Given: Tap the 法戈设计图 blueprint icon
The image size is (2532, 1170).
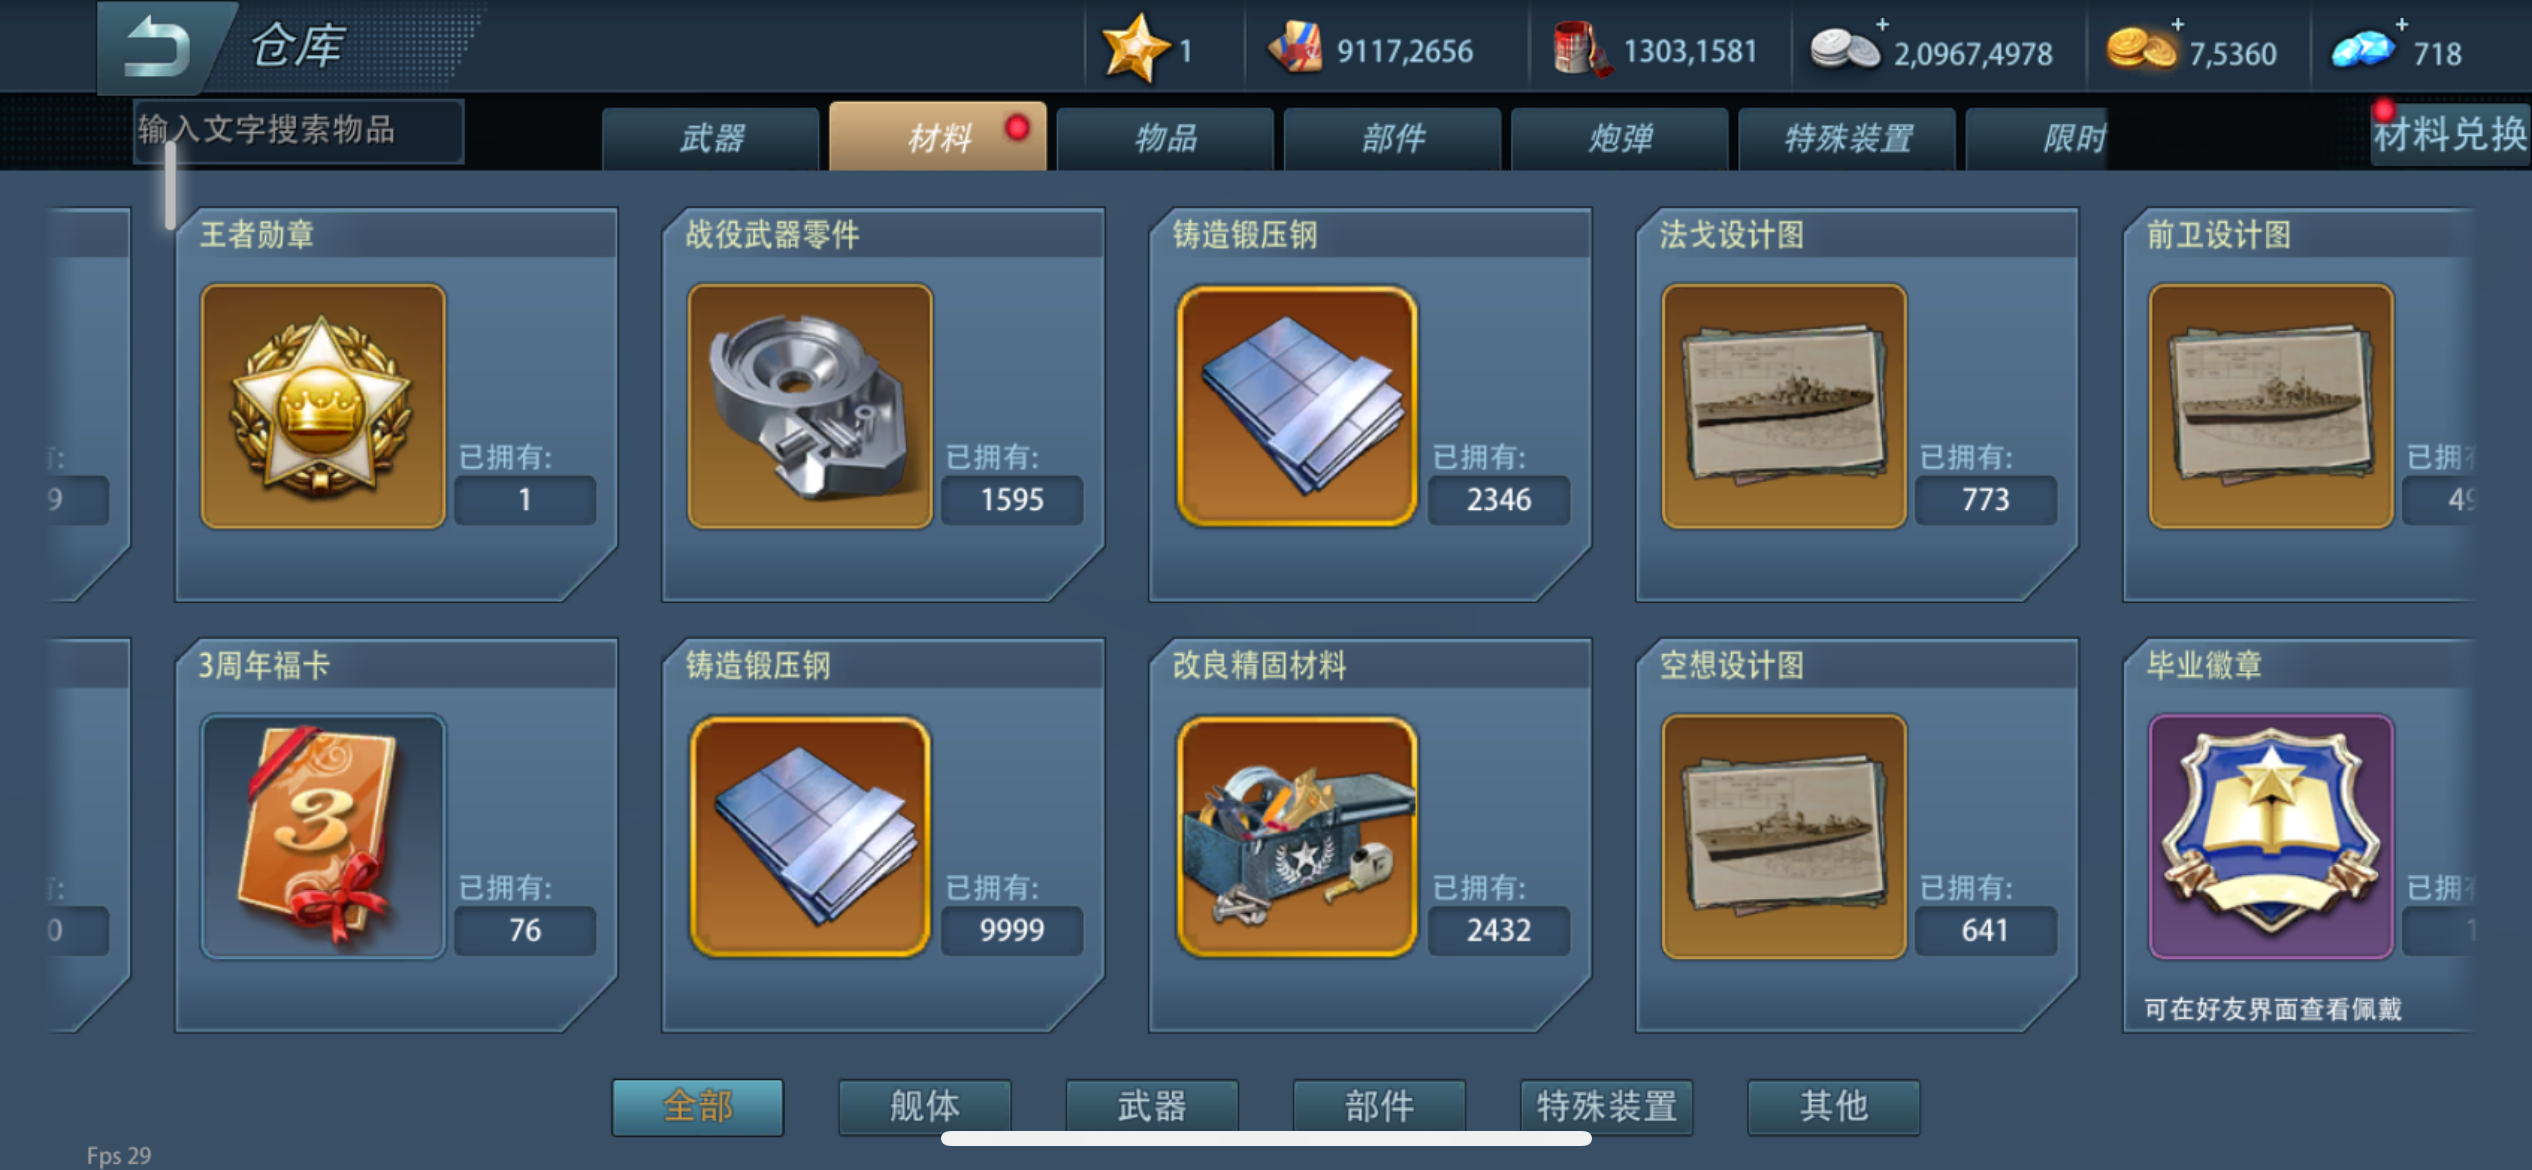Looking at the screenshot, I should pos(1784,406).
